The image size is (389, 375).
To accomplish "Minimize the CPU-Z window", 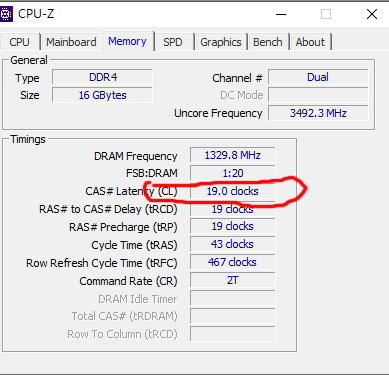I will point(281,14).
